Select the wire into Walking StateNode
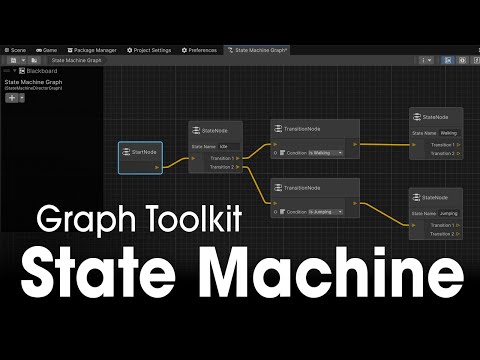480x360 pixels. click(x=385, y=145)
